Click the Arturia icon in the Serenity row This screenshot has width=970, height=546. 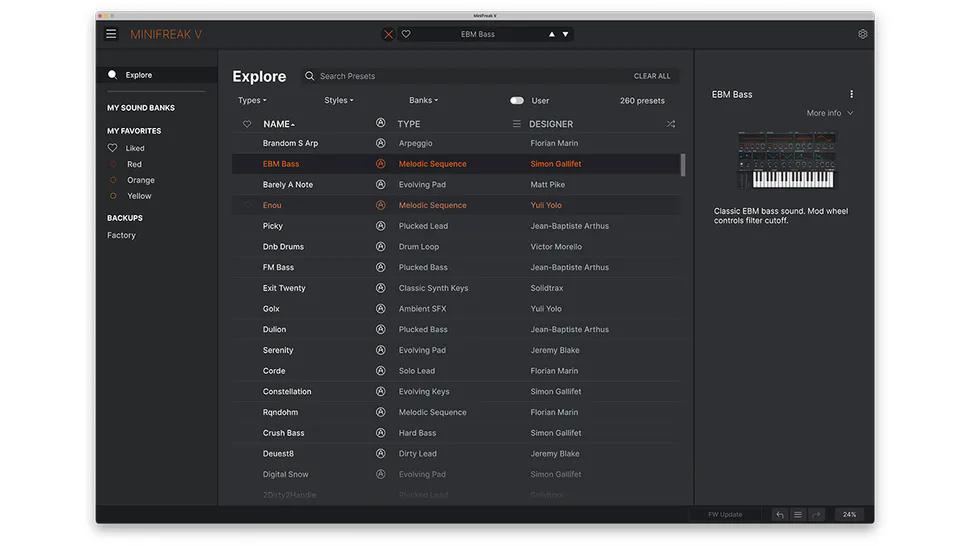(380, 350)
